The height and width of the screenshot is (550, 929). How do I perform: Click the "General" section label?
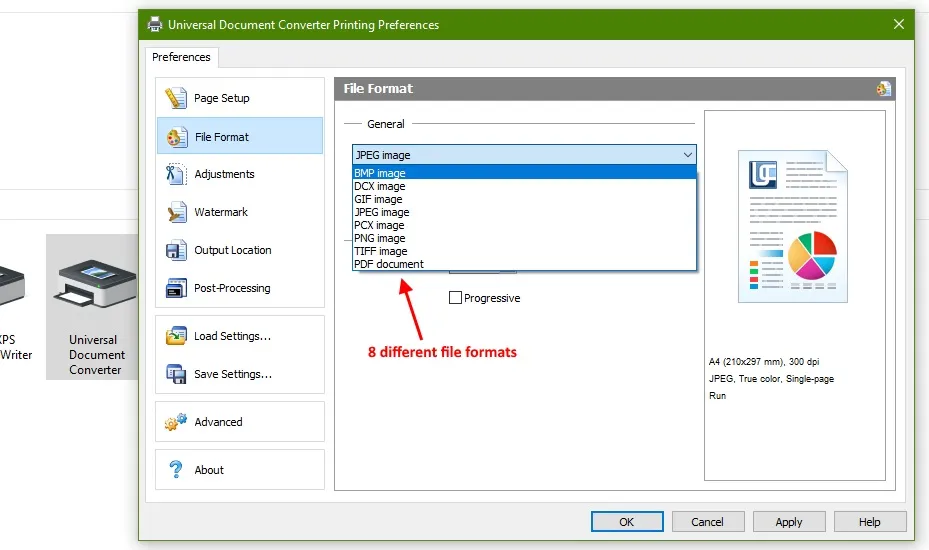pyautogui.click(x=386, y=124)
